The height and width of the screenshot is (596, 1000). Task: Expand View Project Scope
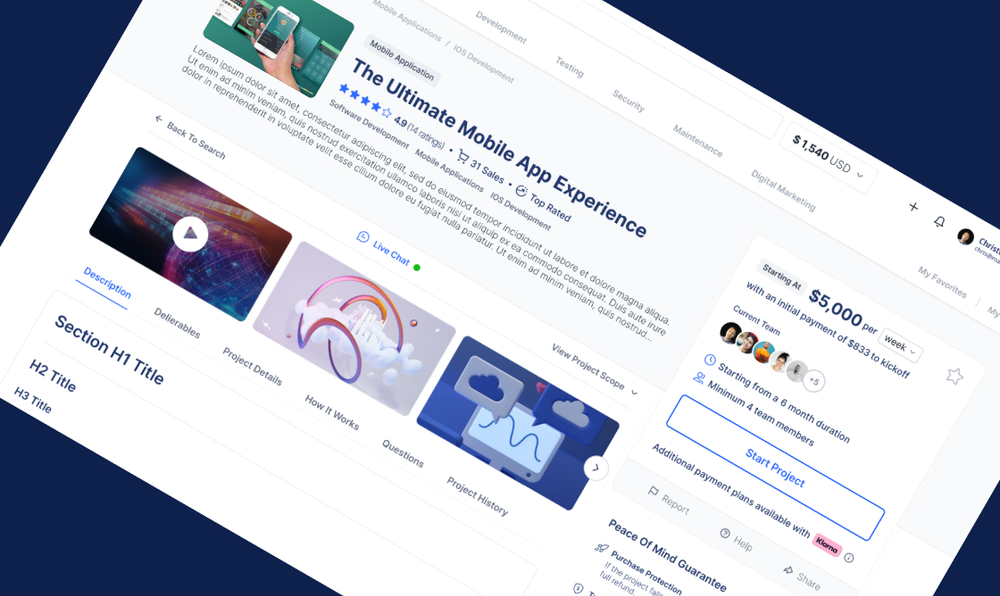[594, 370]
